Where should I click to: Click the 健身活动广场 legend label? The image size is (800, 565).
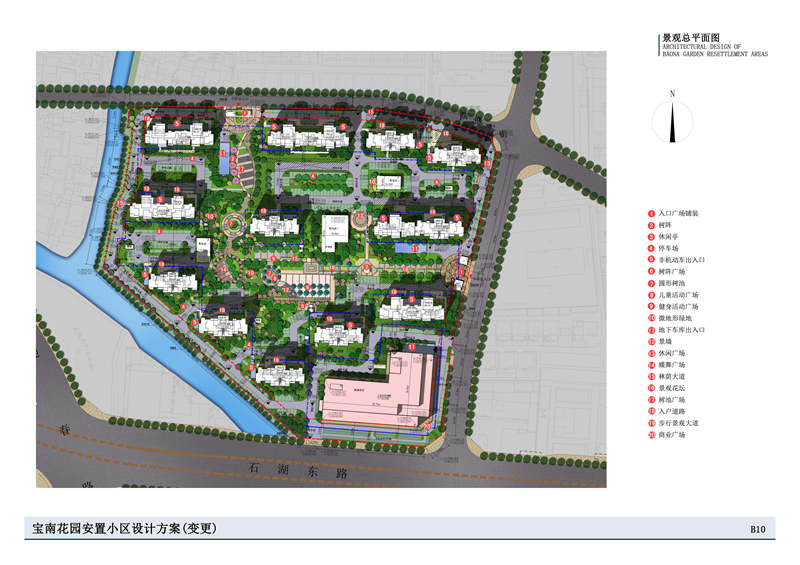pos(682,307)
